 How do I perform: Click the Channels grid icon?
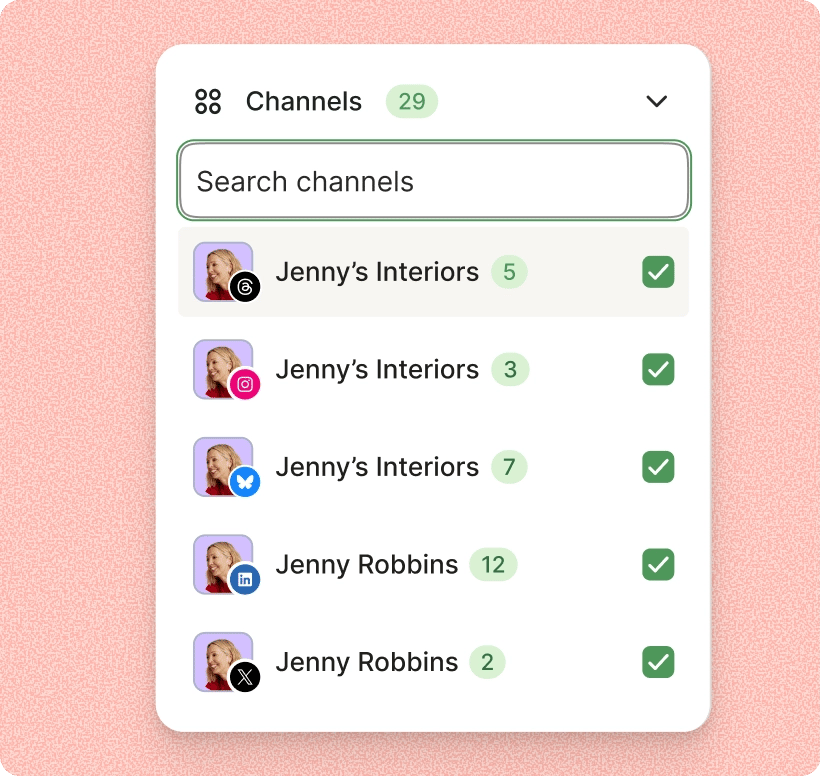(x=207, y=101)
